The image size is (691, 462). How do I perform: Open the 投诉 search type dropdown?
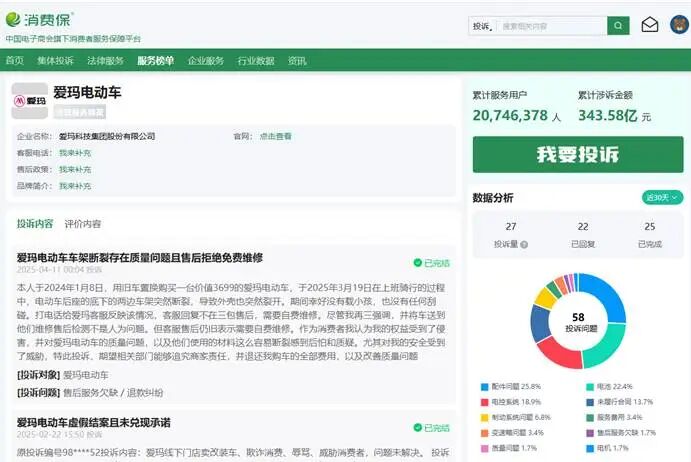pyautogui.click(x=483, y=26)
